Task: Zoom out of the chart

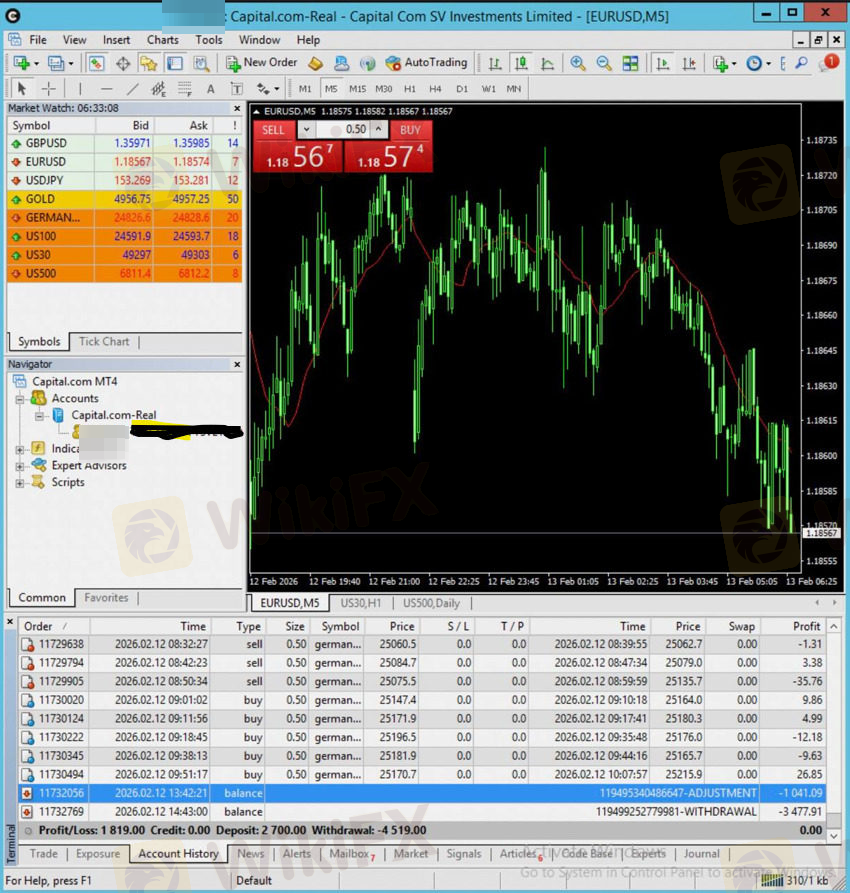Action: [604, 63]
